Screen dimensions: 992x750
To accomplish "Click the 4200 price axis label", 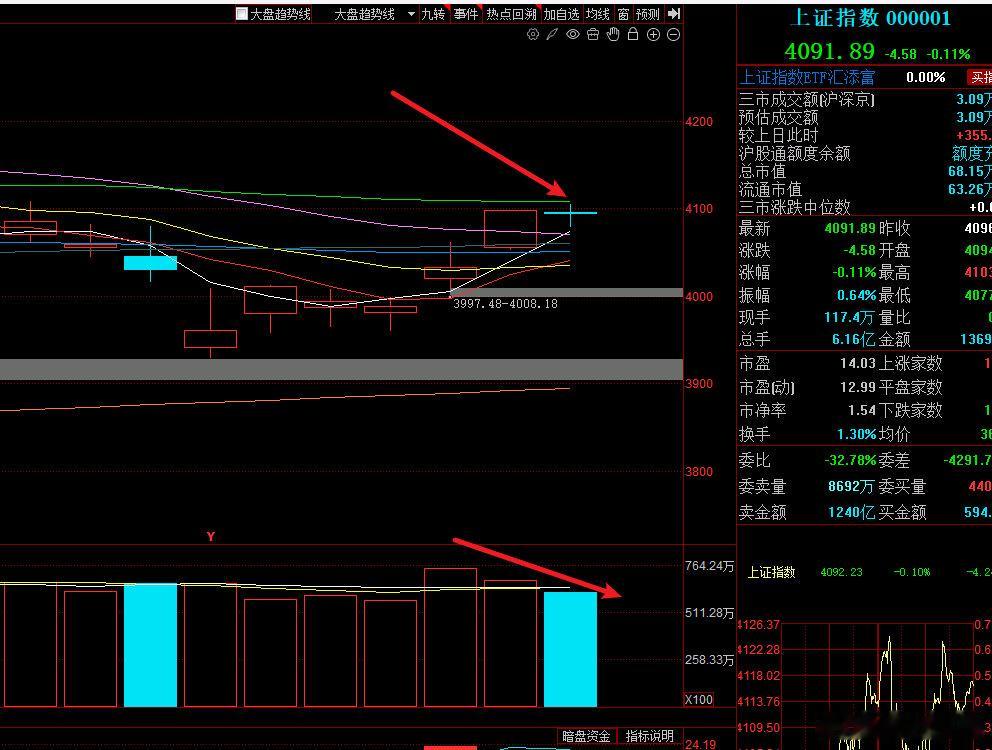I will point(699,122).
